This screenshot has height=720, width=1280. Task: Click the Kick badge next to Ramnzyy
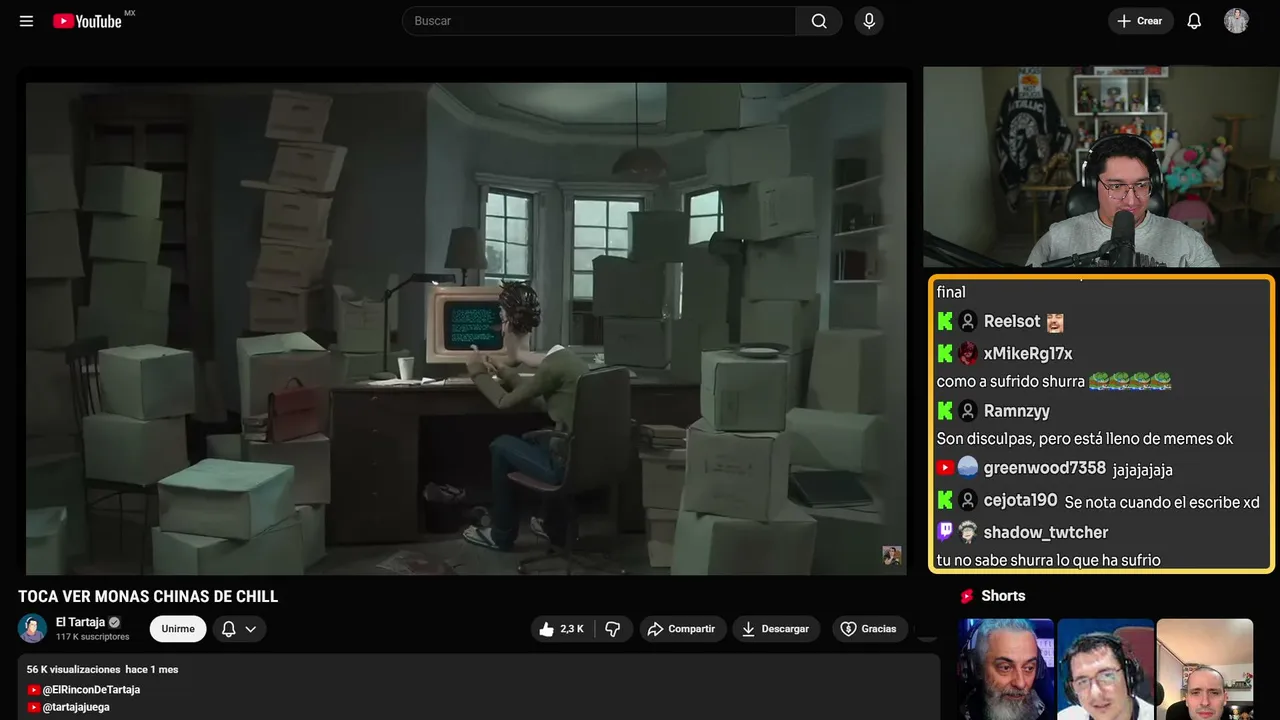(x=945, y=411)
